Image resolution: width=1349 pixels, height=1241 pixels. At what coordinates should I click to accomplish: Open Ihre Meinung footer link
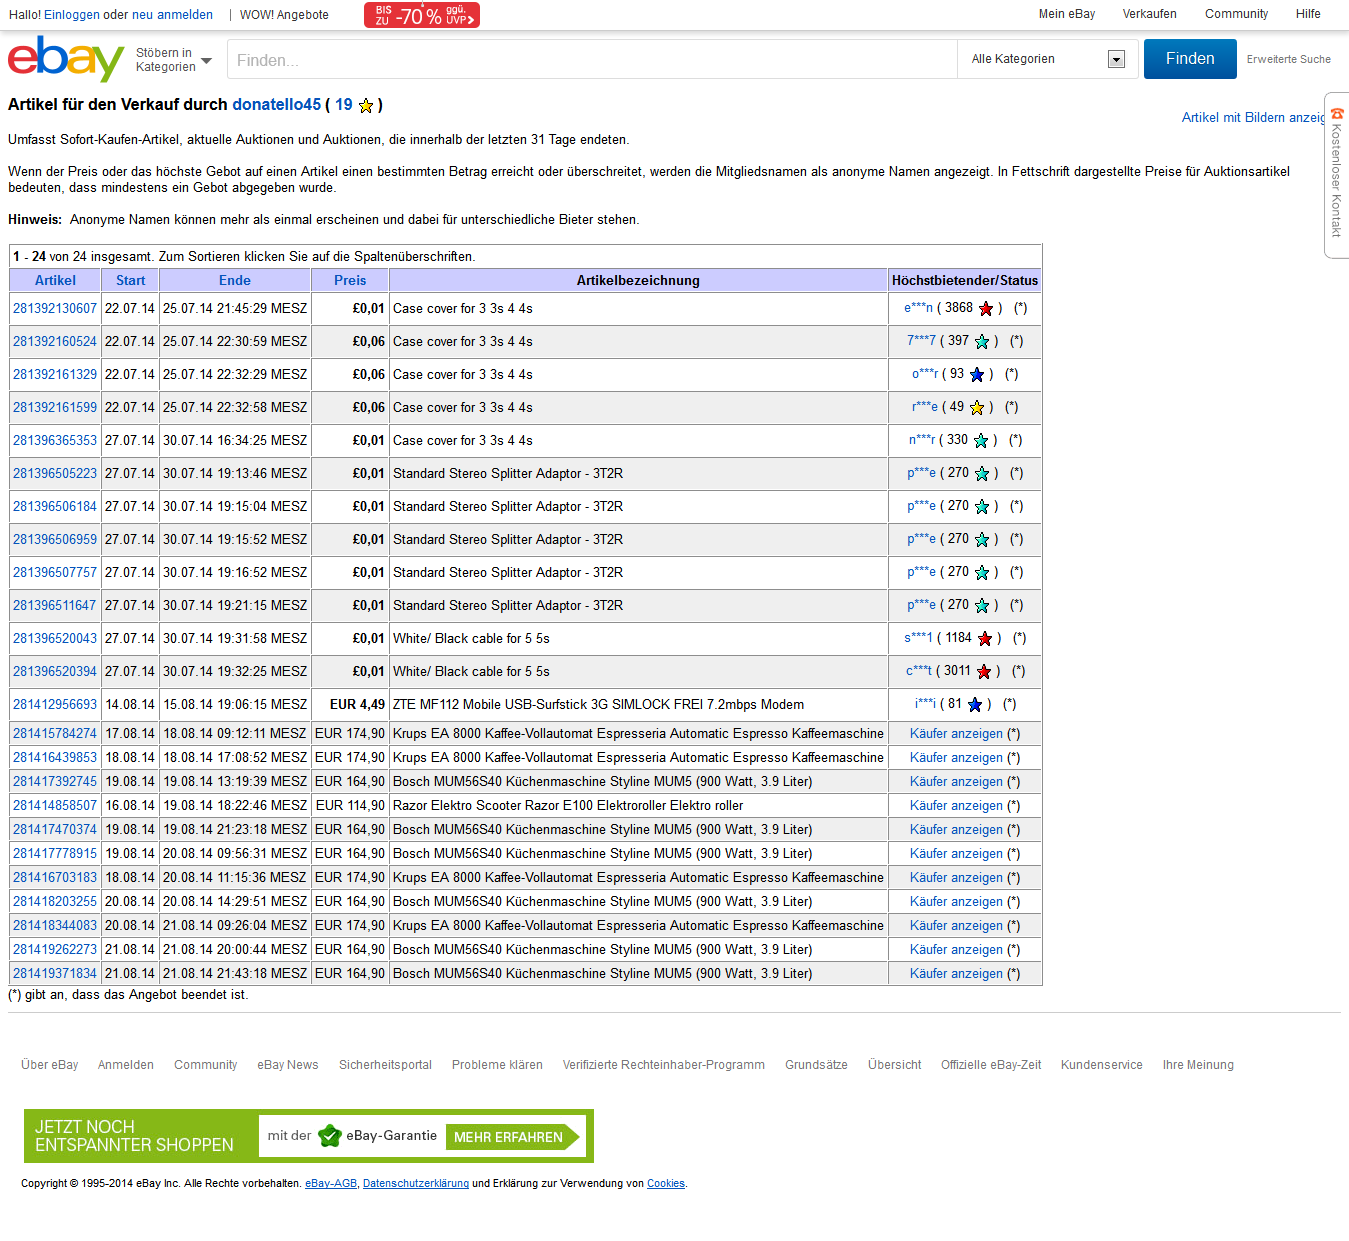click(1198, 1065)
